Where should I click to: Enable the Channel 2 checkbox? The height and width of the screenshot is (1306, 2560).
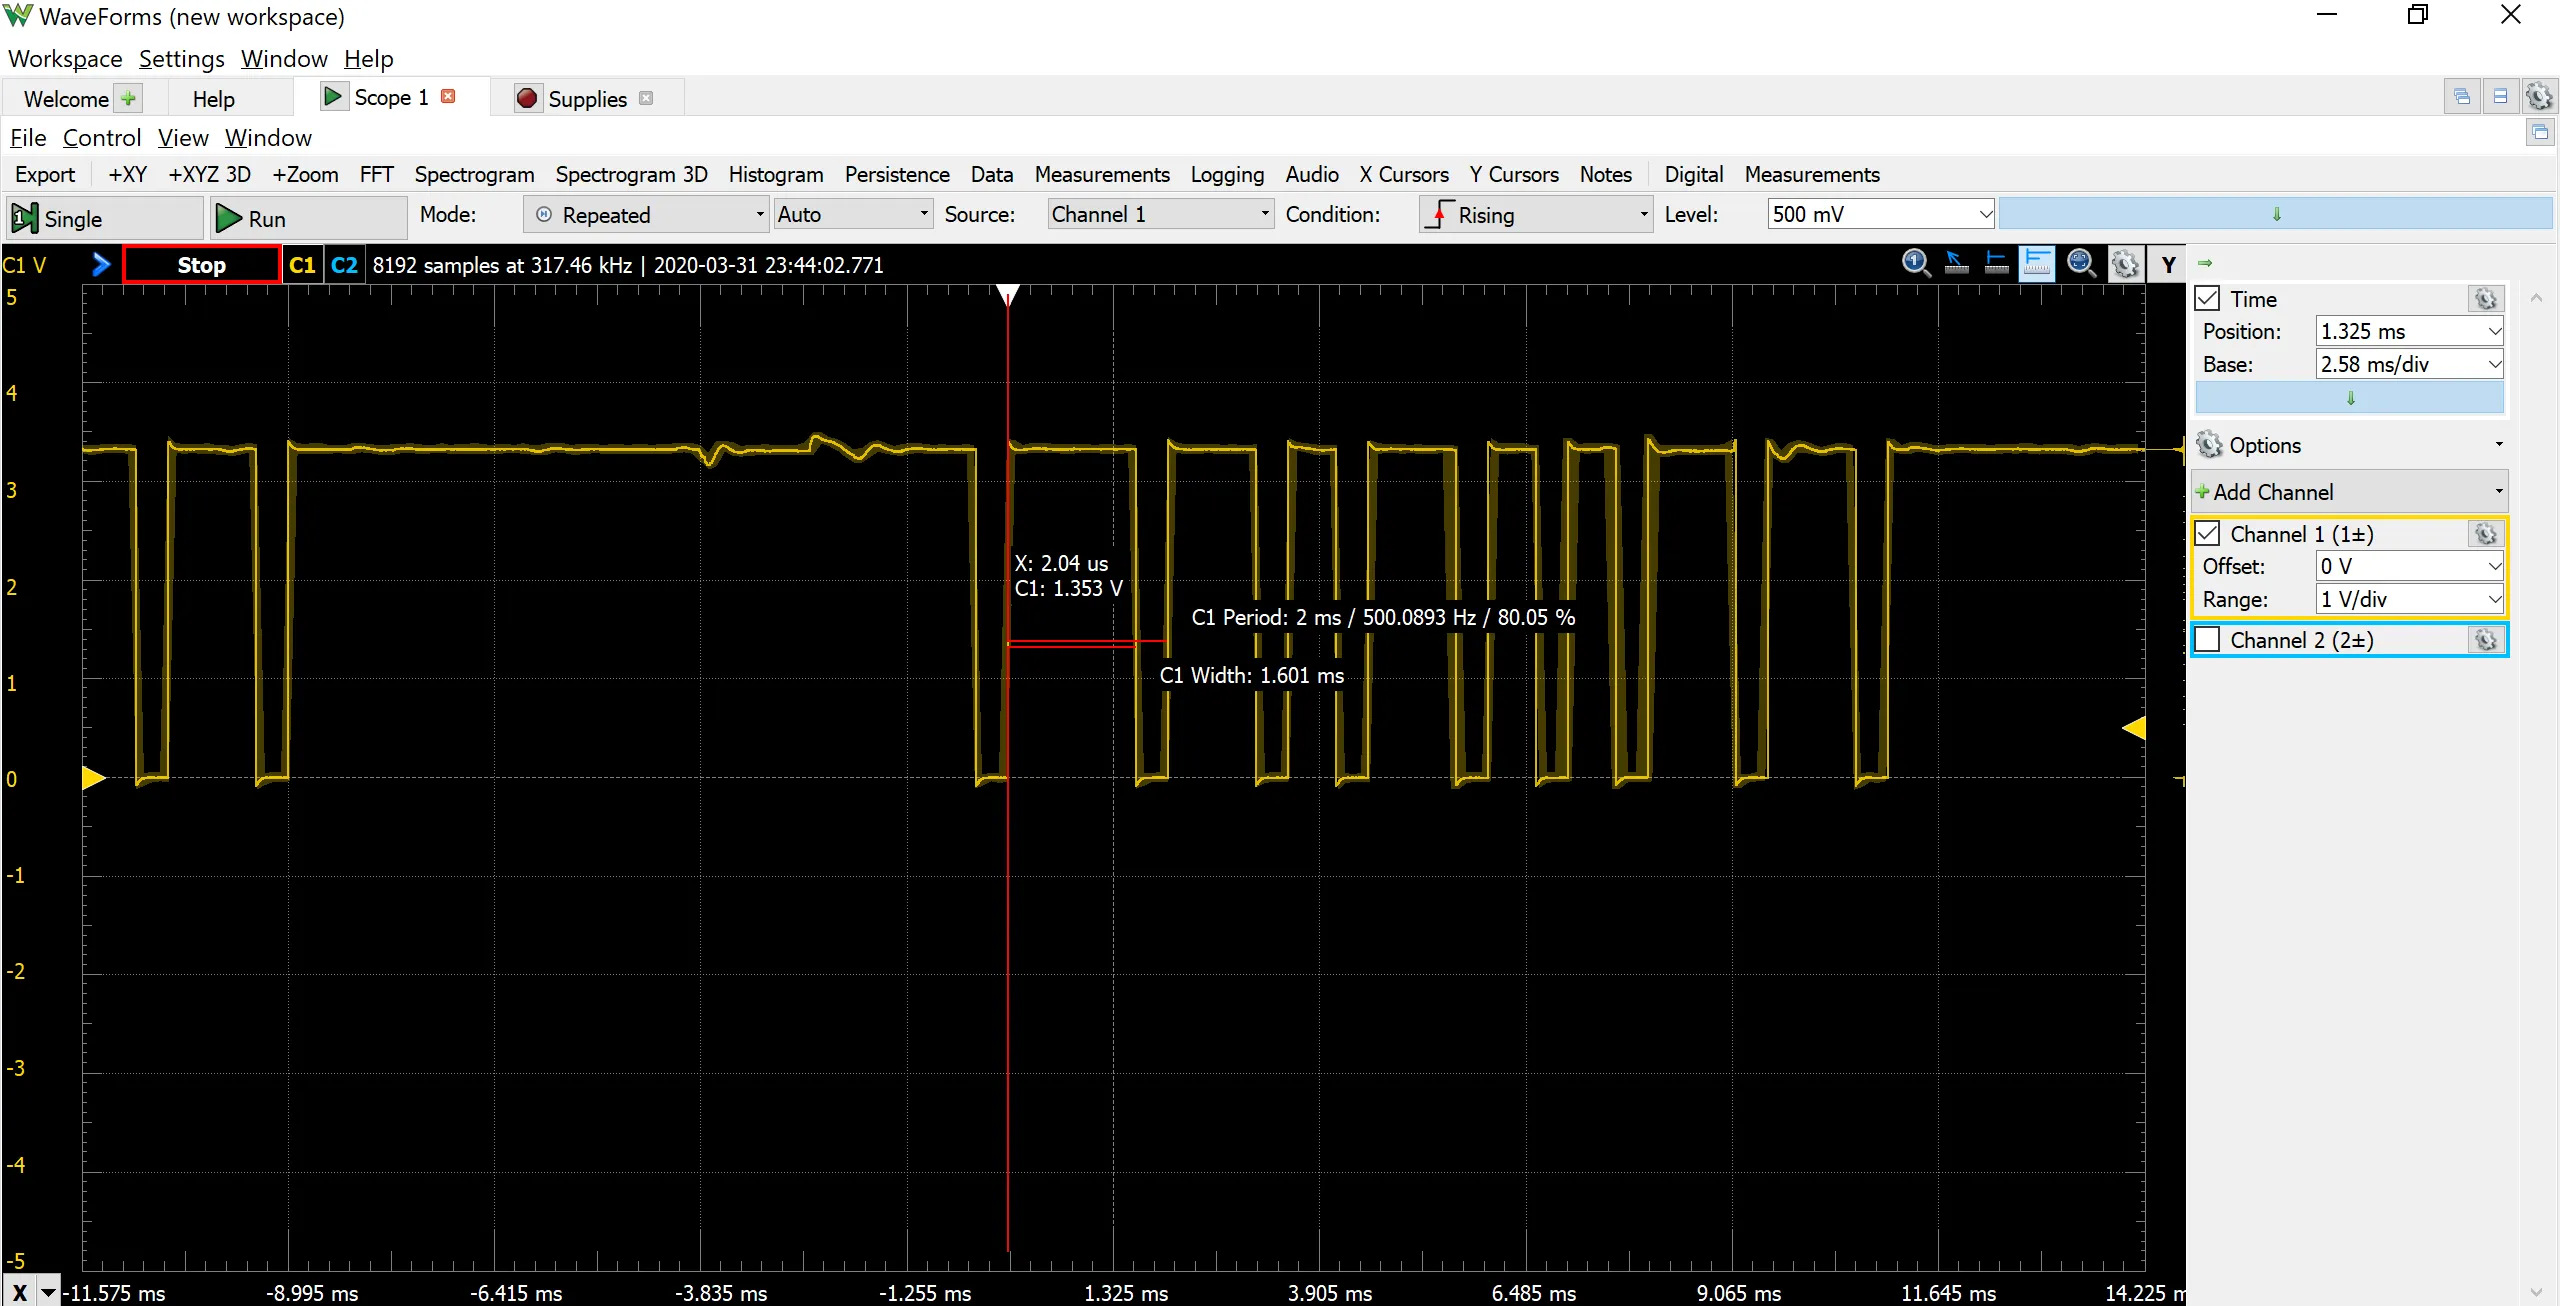(x=2208, y=640)
